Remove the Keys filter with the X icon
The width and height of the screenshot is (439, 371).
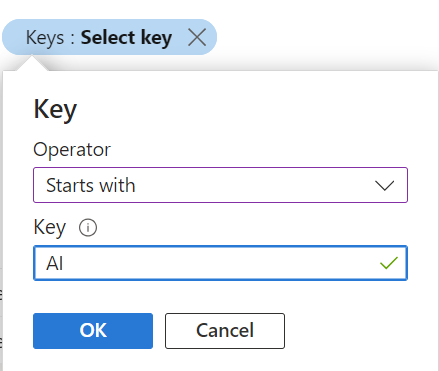point(197,37)
